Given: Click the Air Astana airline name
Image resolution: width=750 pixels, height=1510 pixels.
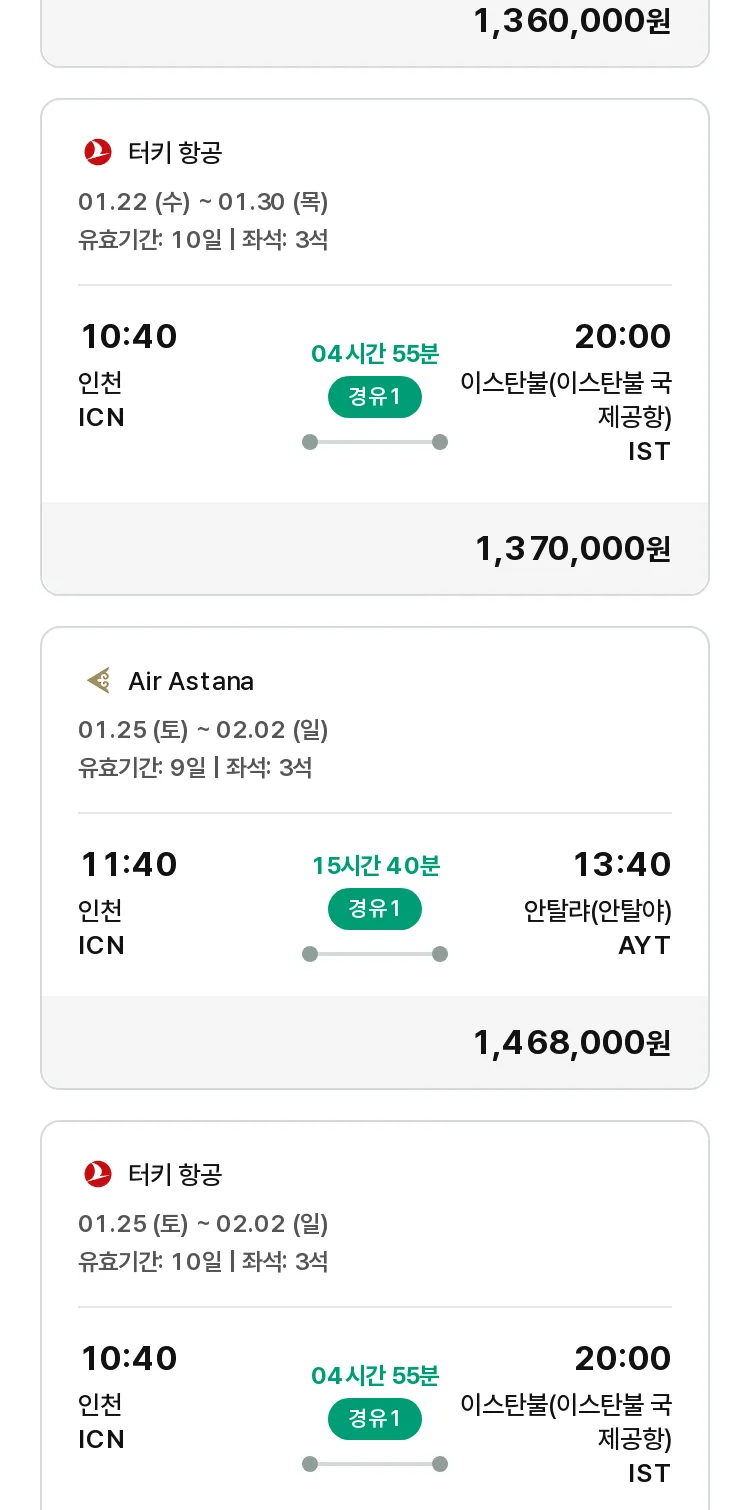Looking at the screenshot, I should click(x=191, y=681).
